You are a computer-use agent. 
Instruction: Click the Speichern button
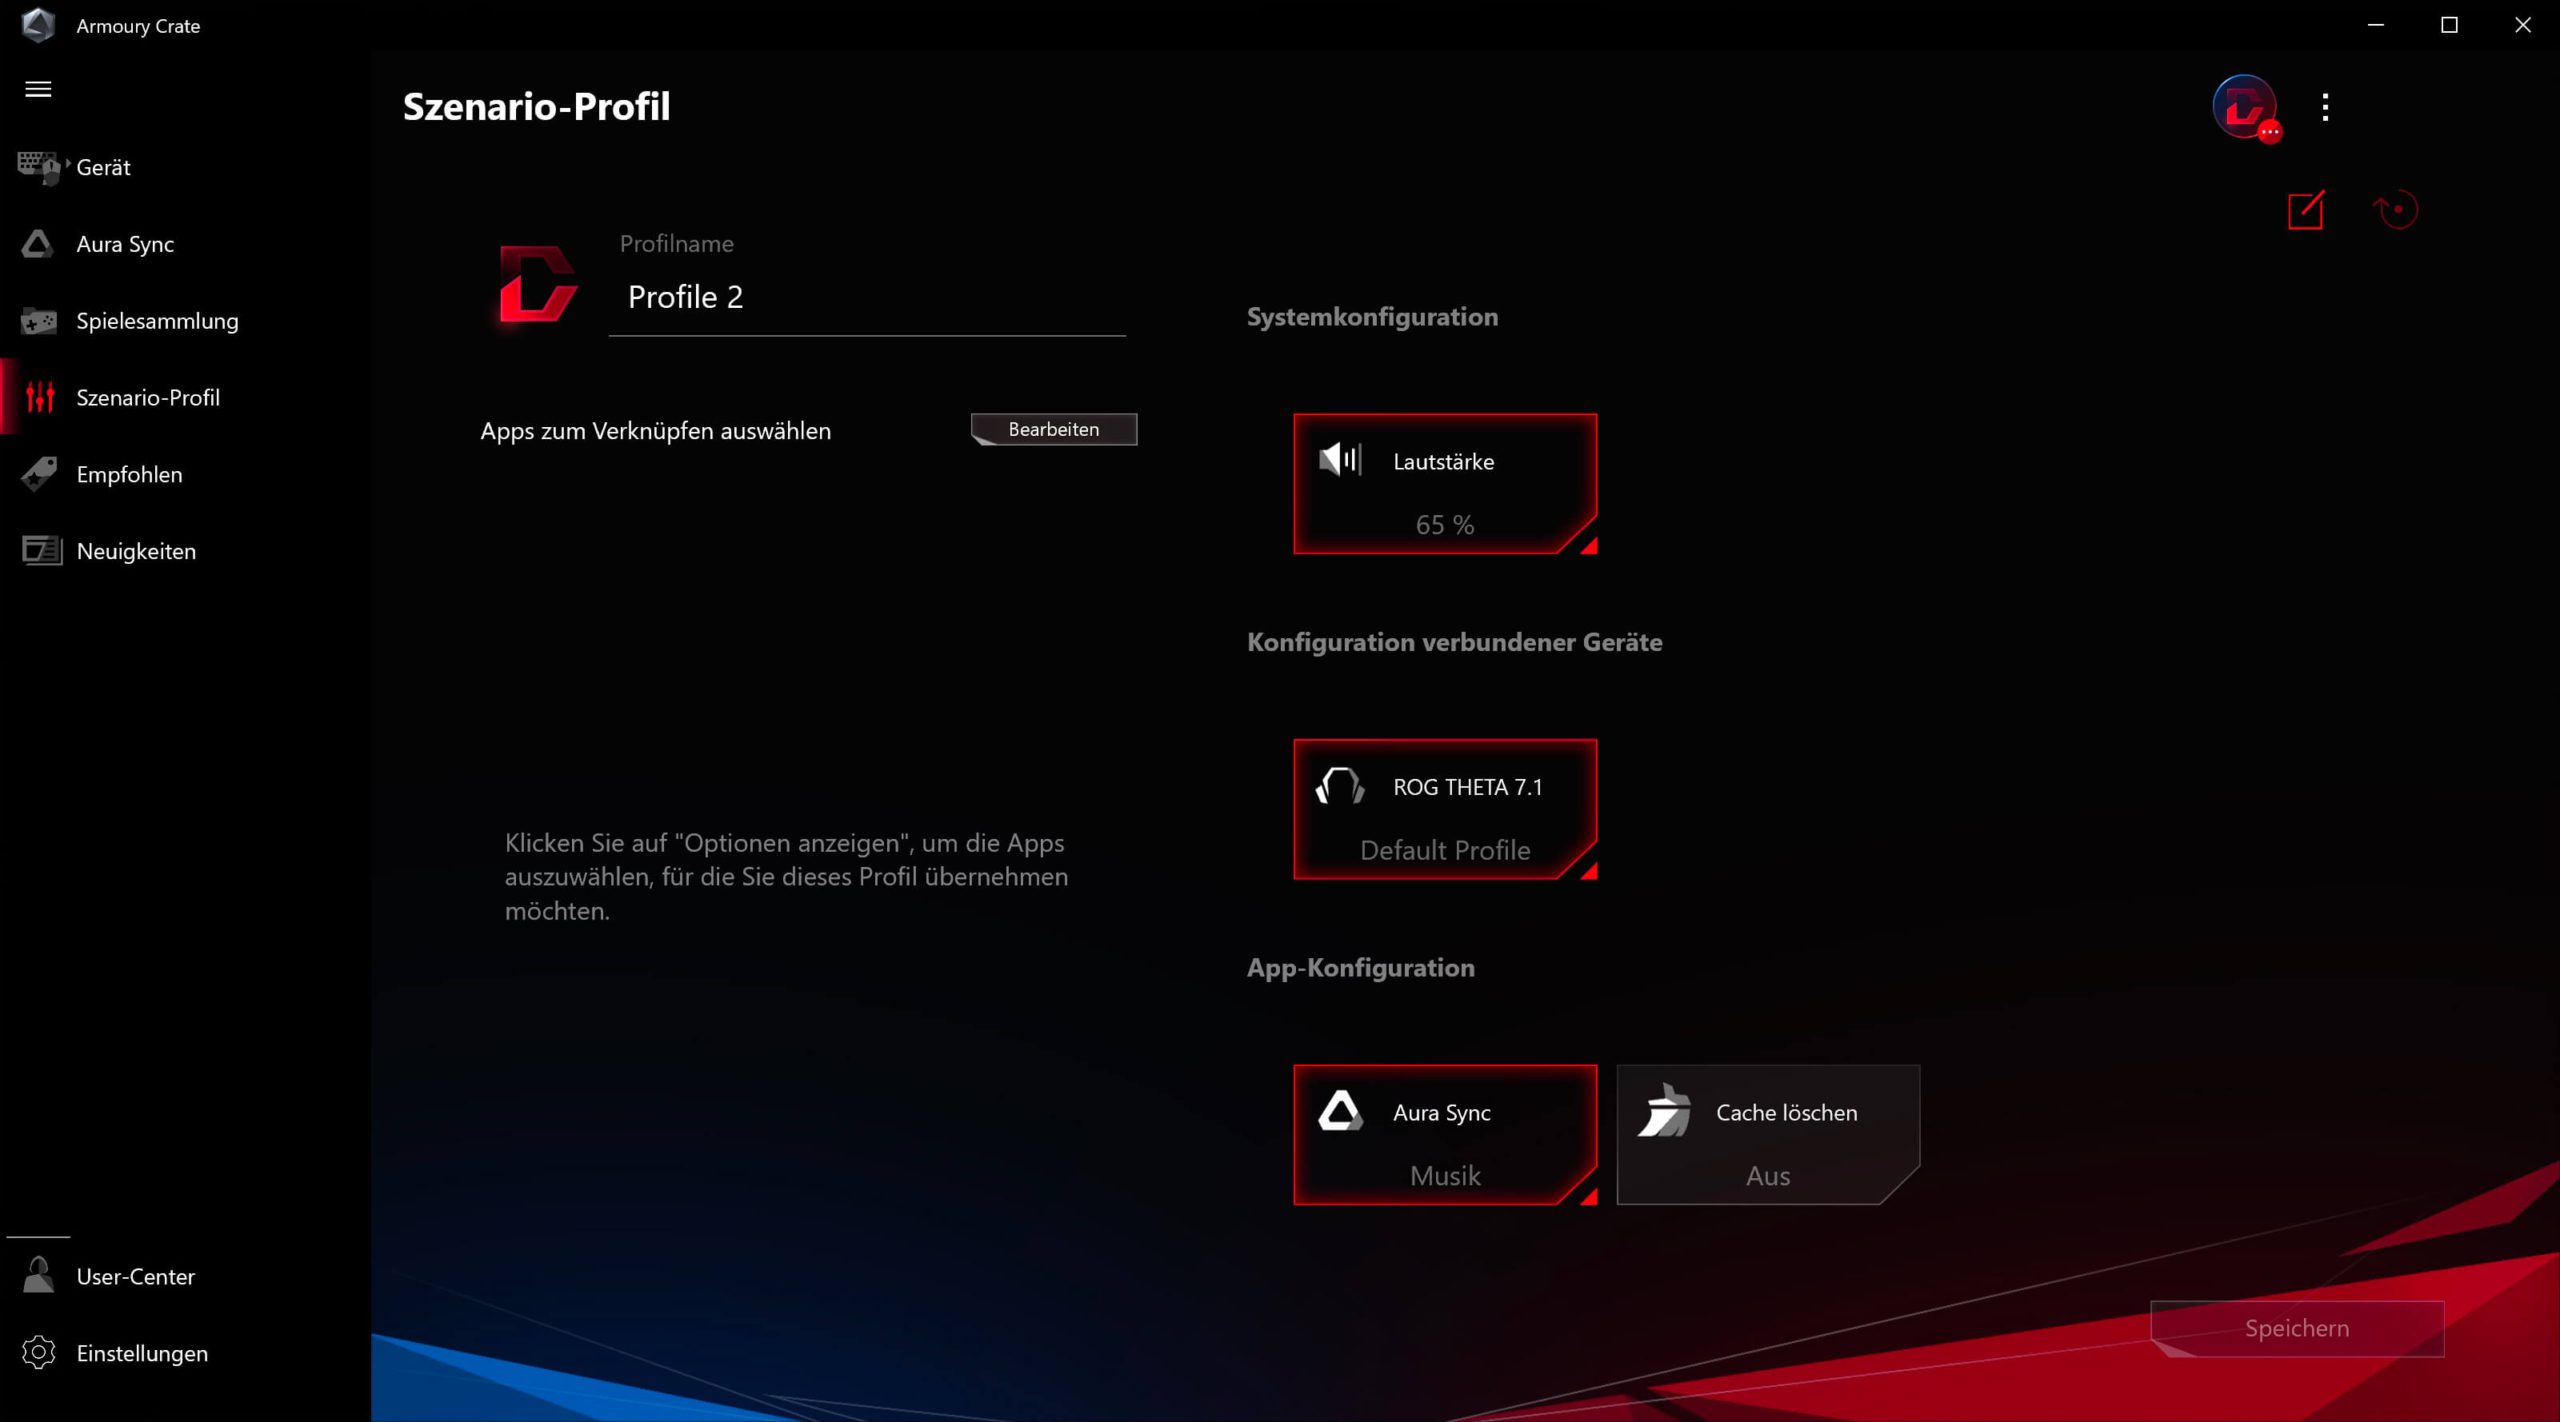[x=2296, y=1328]
